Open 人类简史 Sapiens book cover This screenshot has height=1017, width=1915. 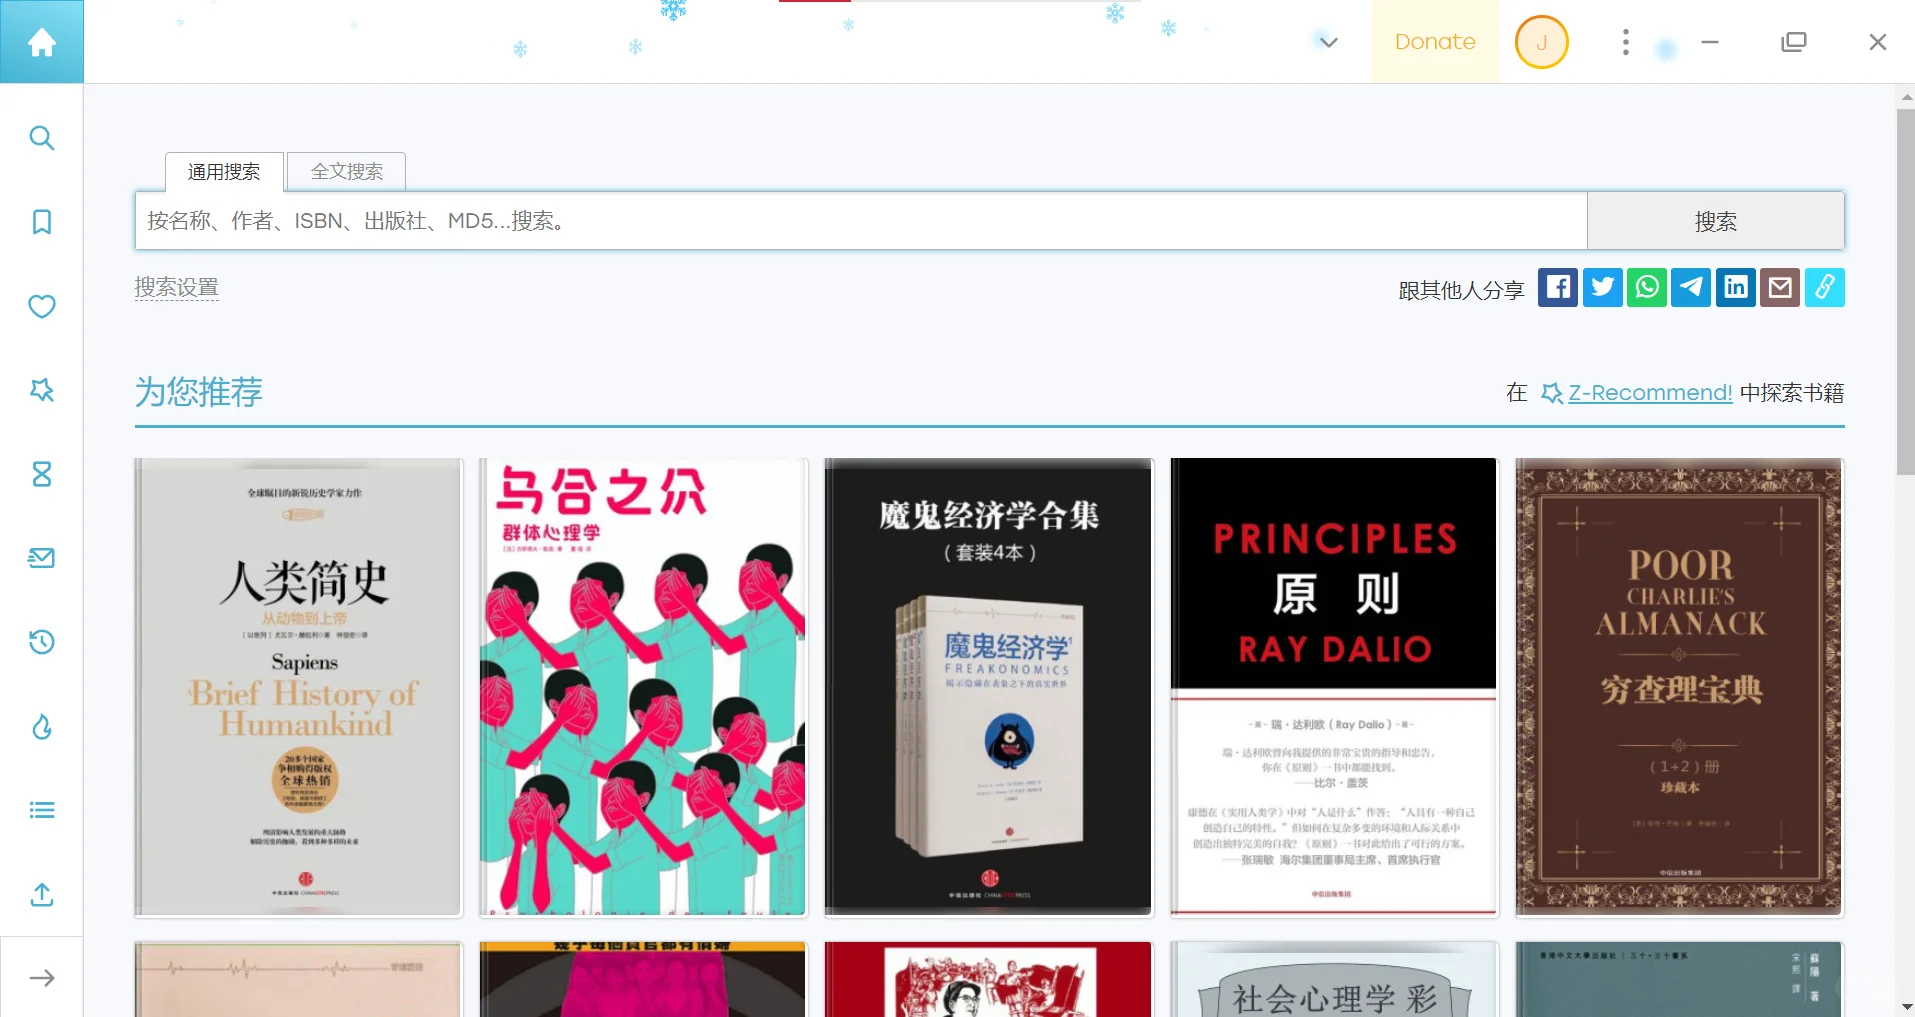tap(299, 687)
